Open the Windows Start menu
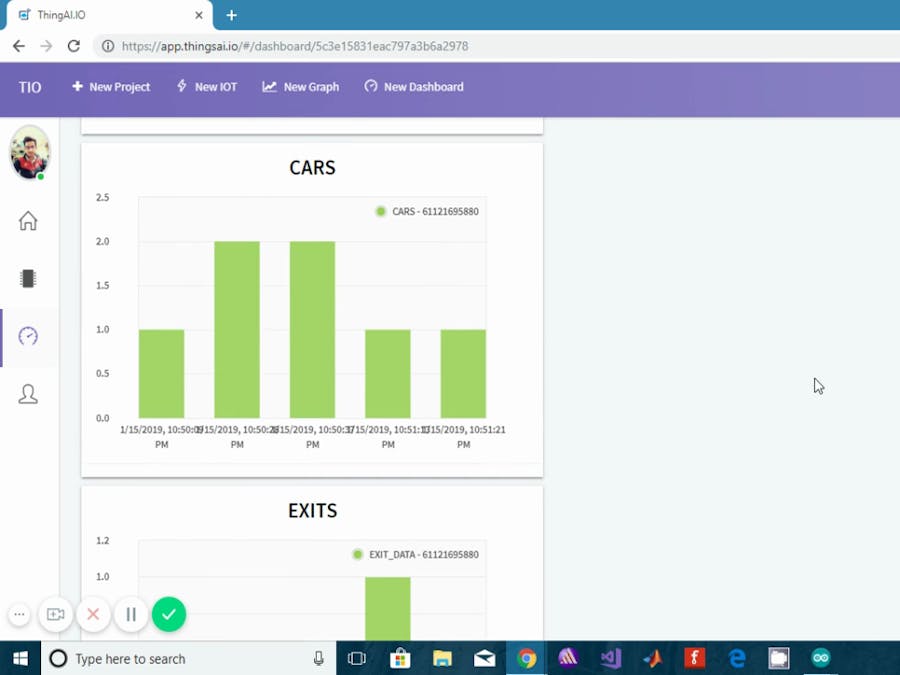 20,658
